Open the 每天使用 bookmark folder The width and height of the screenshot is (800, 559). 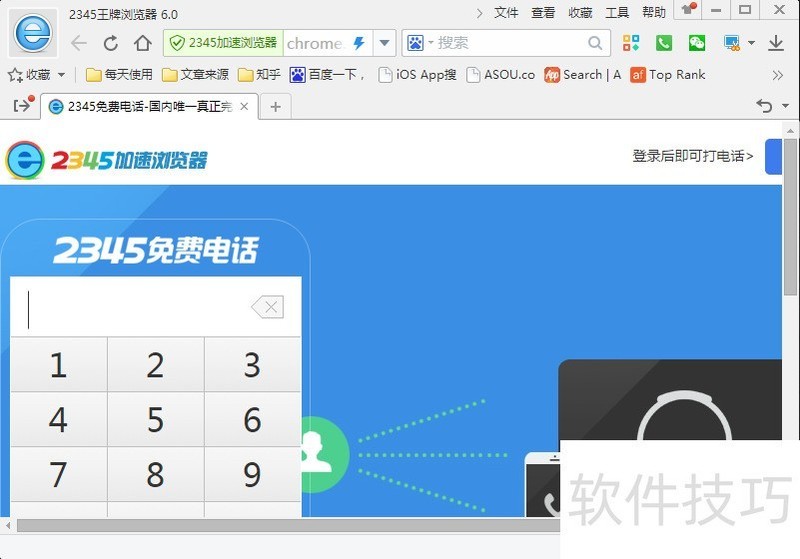click(x=119, y=75)
